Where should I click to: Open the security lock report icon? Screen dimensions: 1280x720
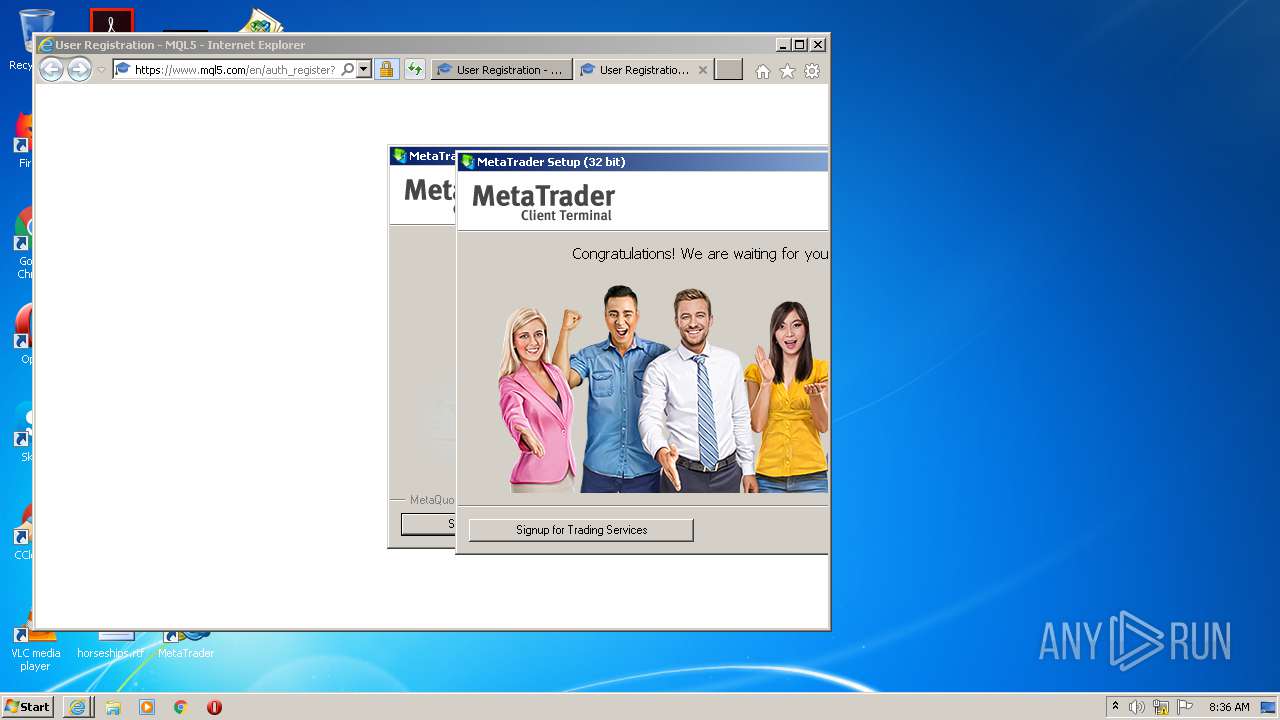pos(386,70)
